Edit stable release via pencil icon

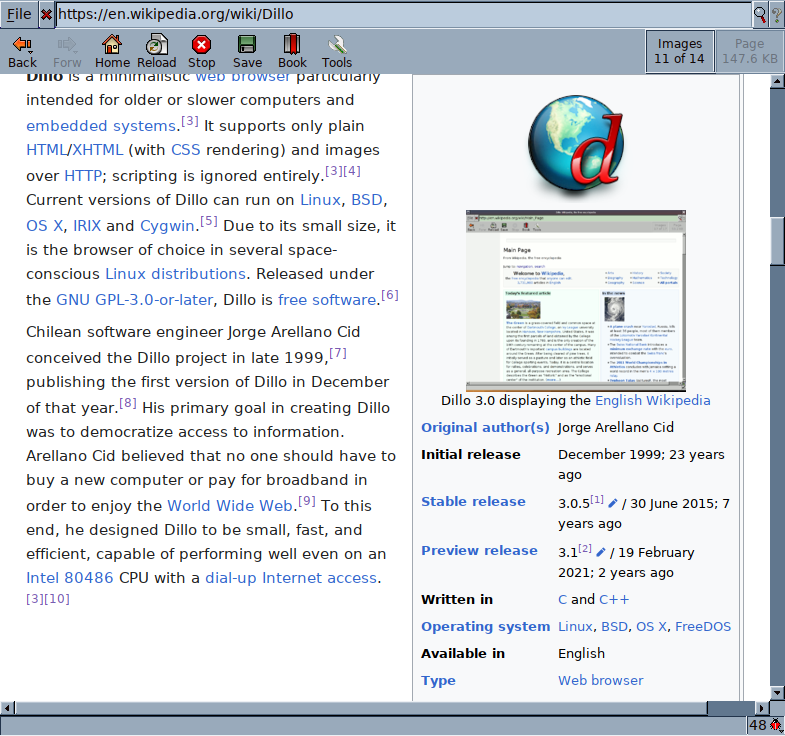coord(613,503)
